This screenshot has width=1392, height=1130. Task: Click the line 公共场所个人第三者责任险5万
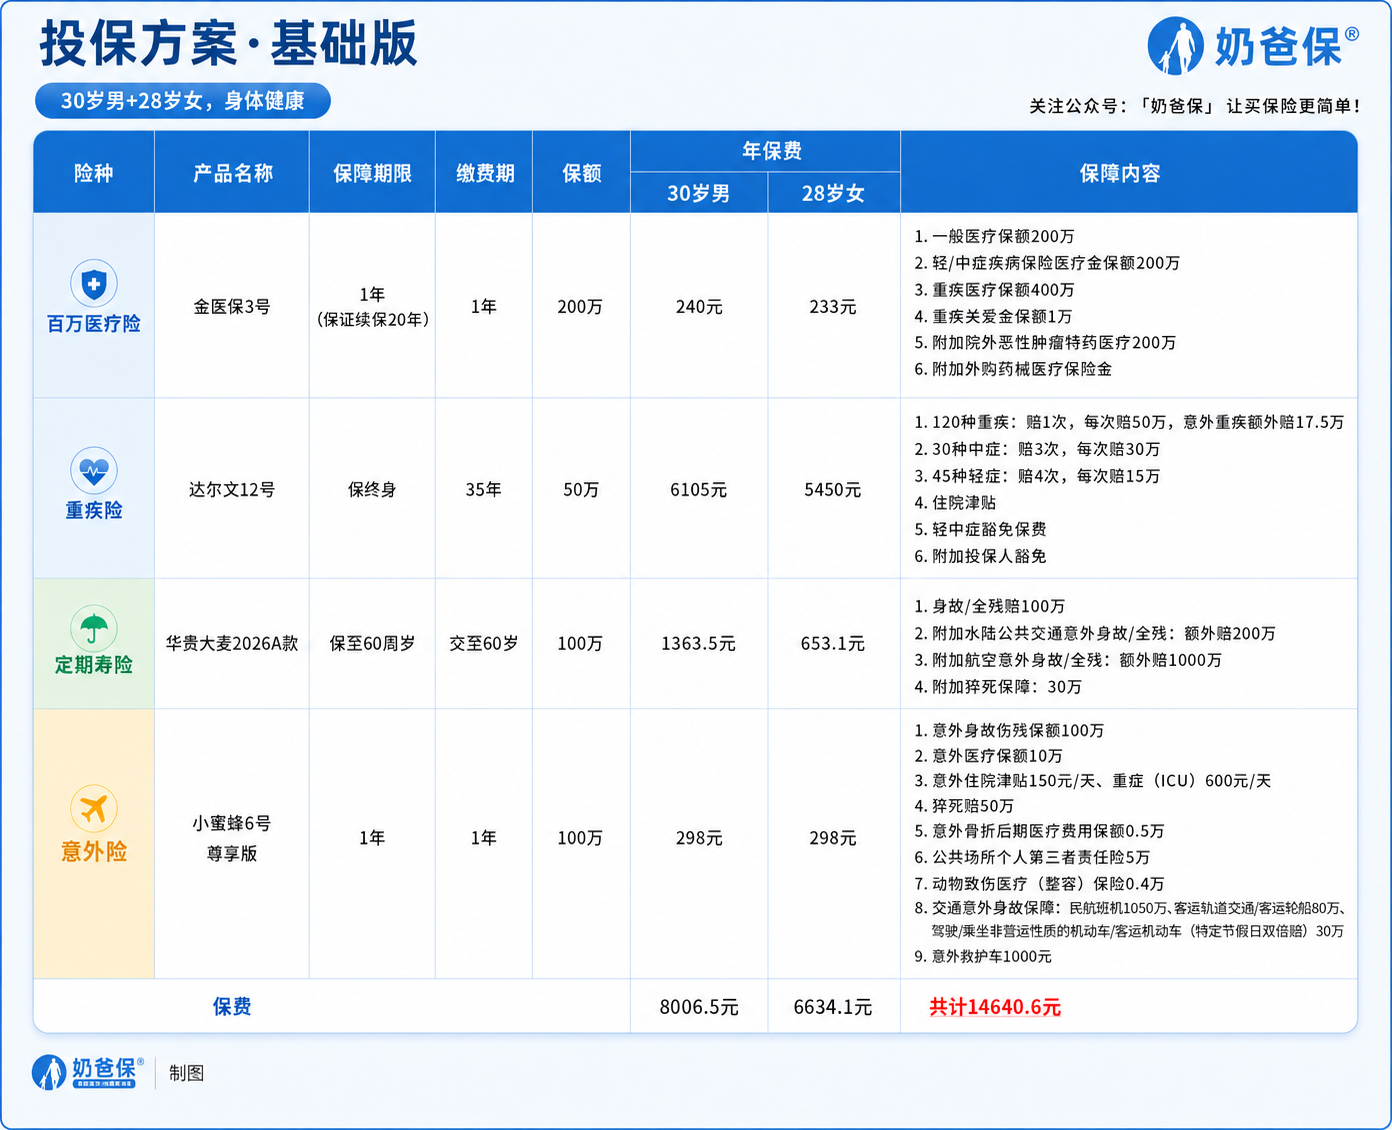pos(1032,857)
